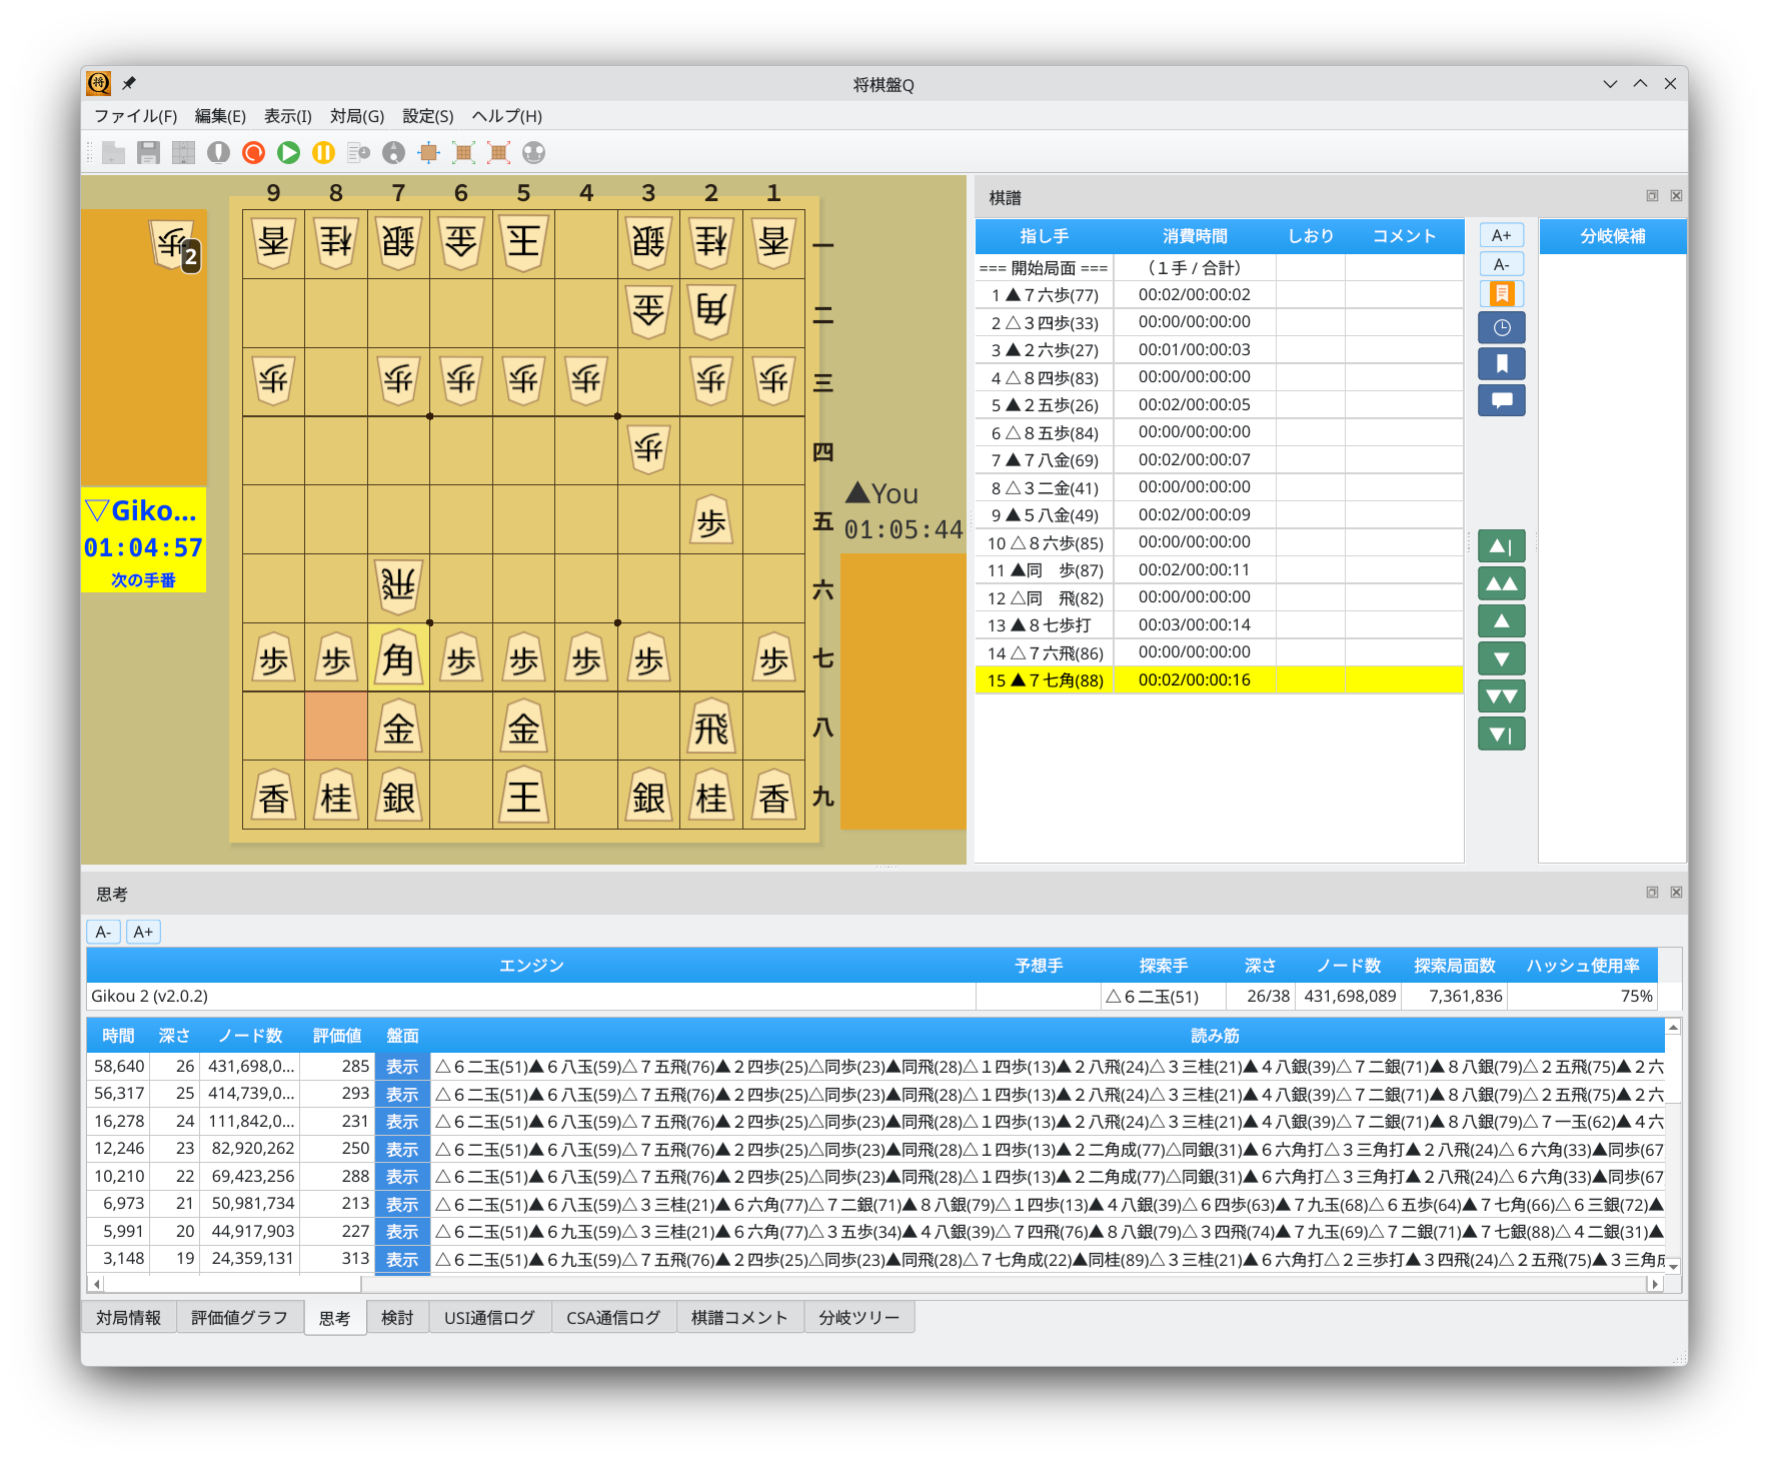Screen dimensions: 1769x1462
Task: Pin the window with the pushpin icon
Action: pyautogui.click(x=128, y=84)
